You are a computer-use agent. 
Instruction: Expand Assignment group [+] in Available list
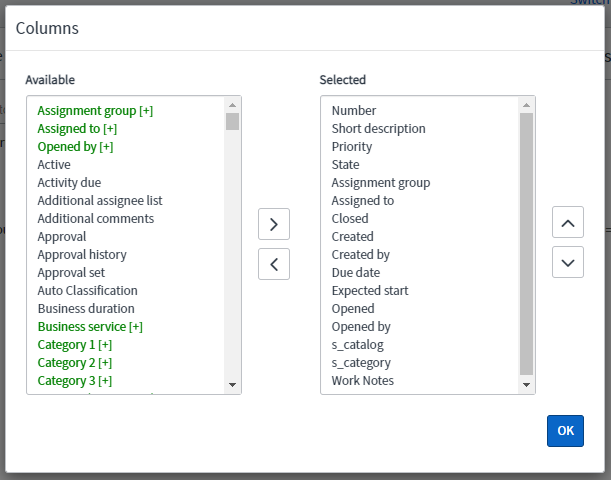click(95, 111)
